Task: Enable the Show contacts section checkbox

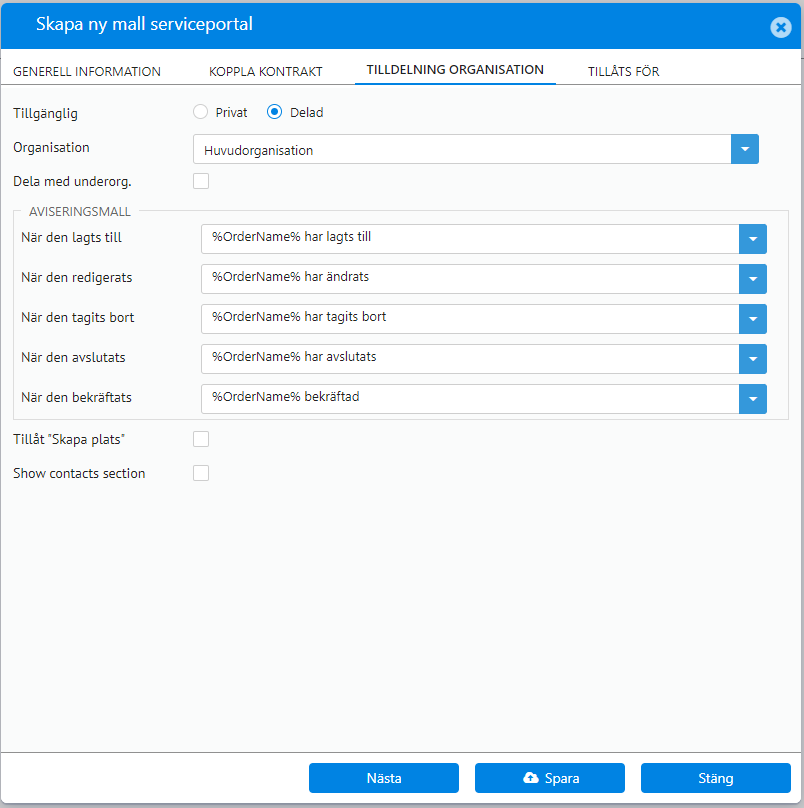Action: (201, 473)
